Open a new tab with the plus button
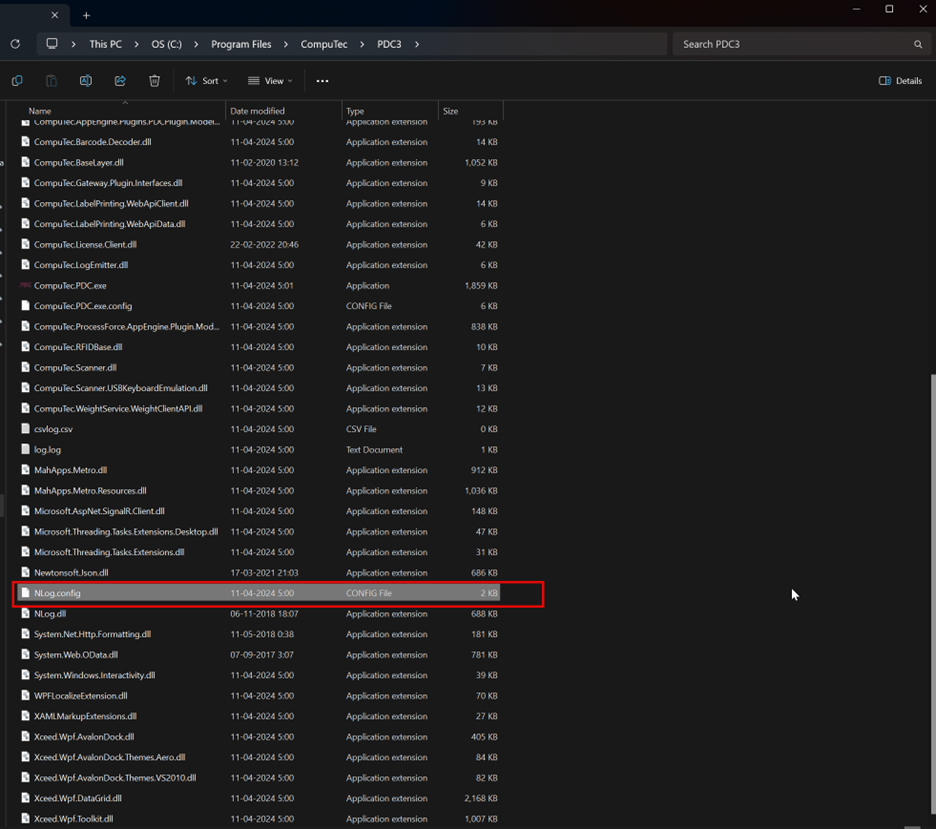Viewport: 936px width, 829px height. pyautogui.click(x=86, y=15)
